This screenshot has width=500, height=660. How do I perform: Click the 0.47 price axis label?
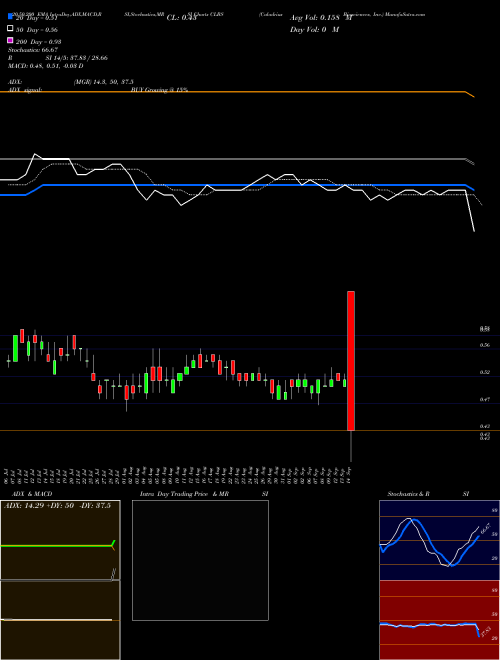(x=485, y=399)
